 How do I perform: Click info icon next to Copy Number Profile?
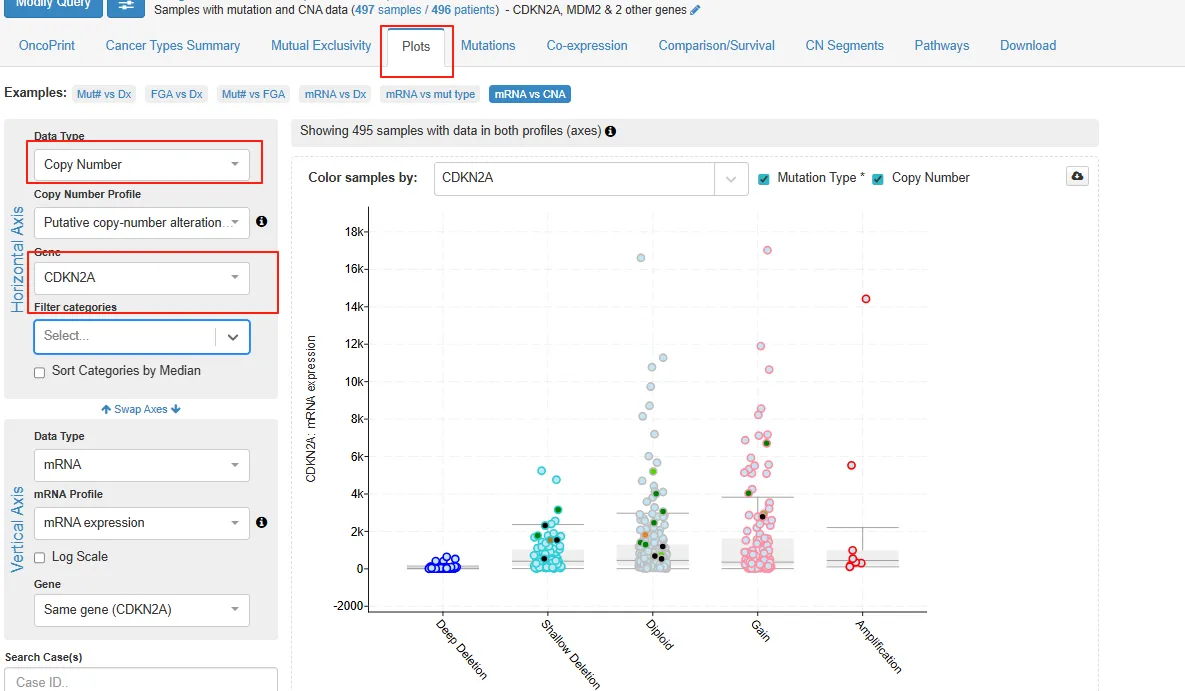coord(261,221)
